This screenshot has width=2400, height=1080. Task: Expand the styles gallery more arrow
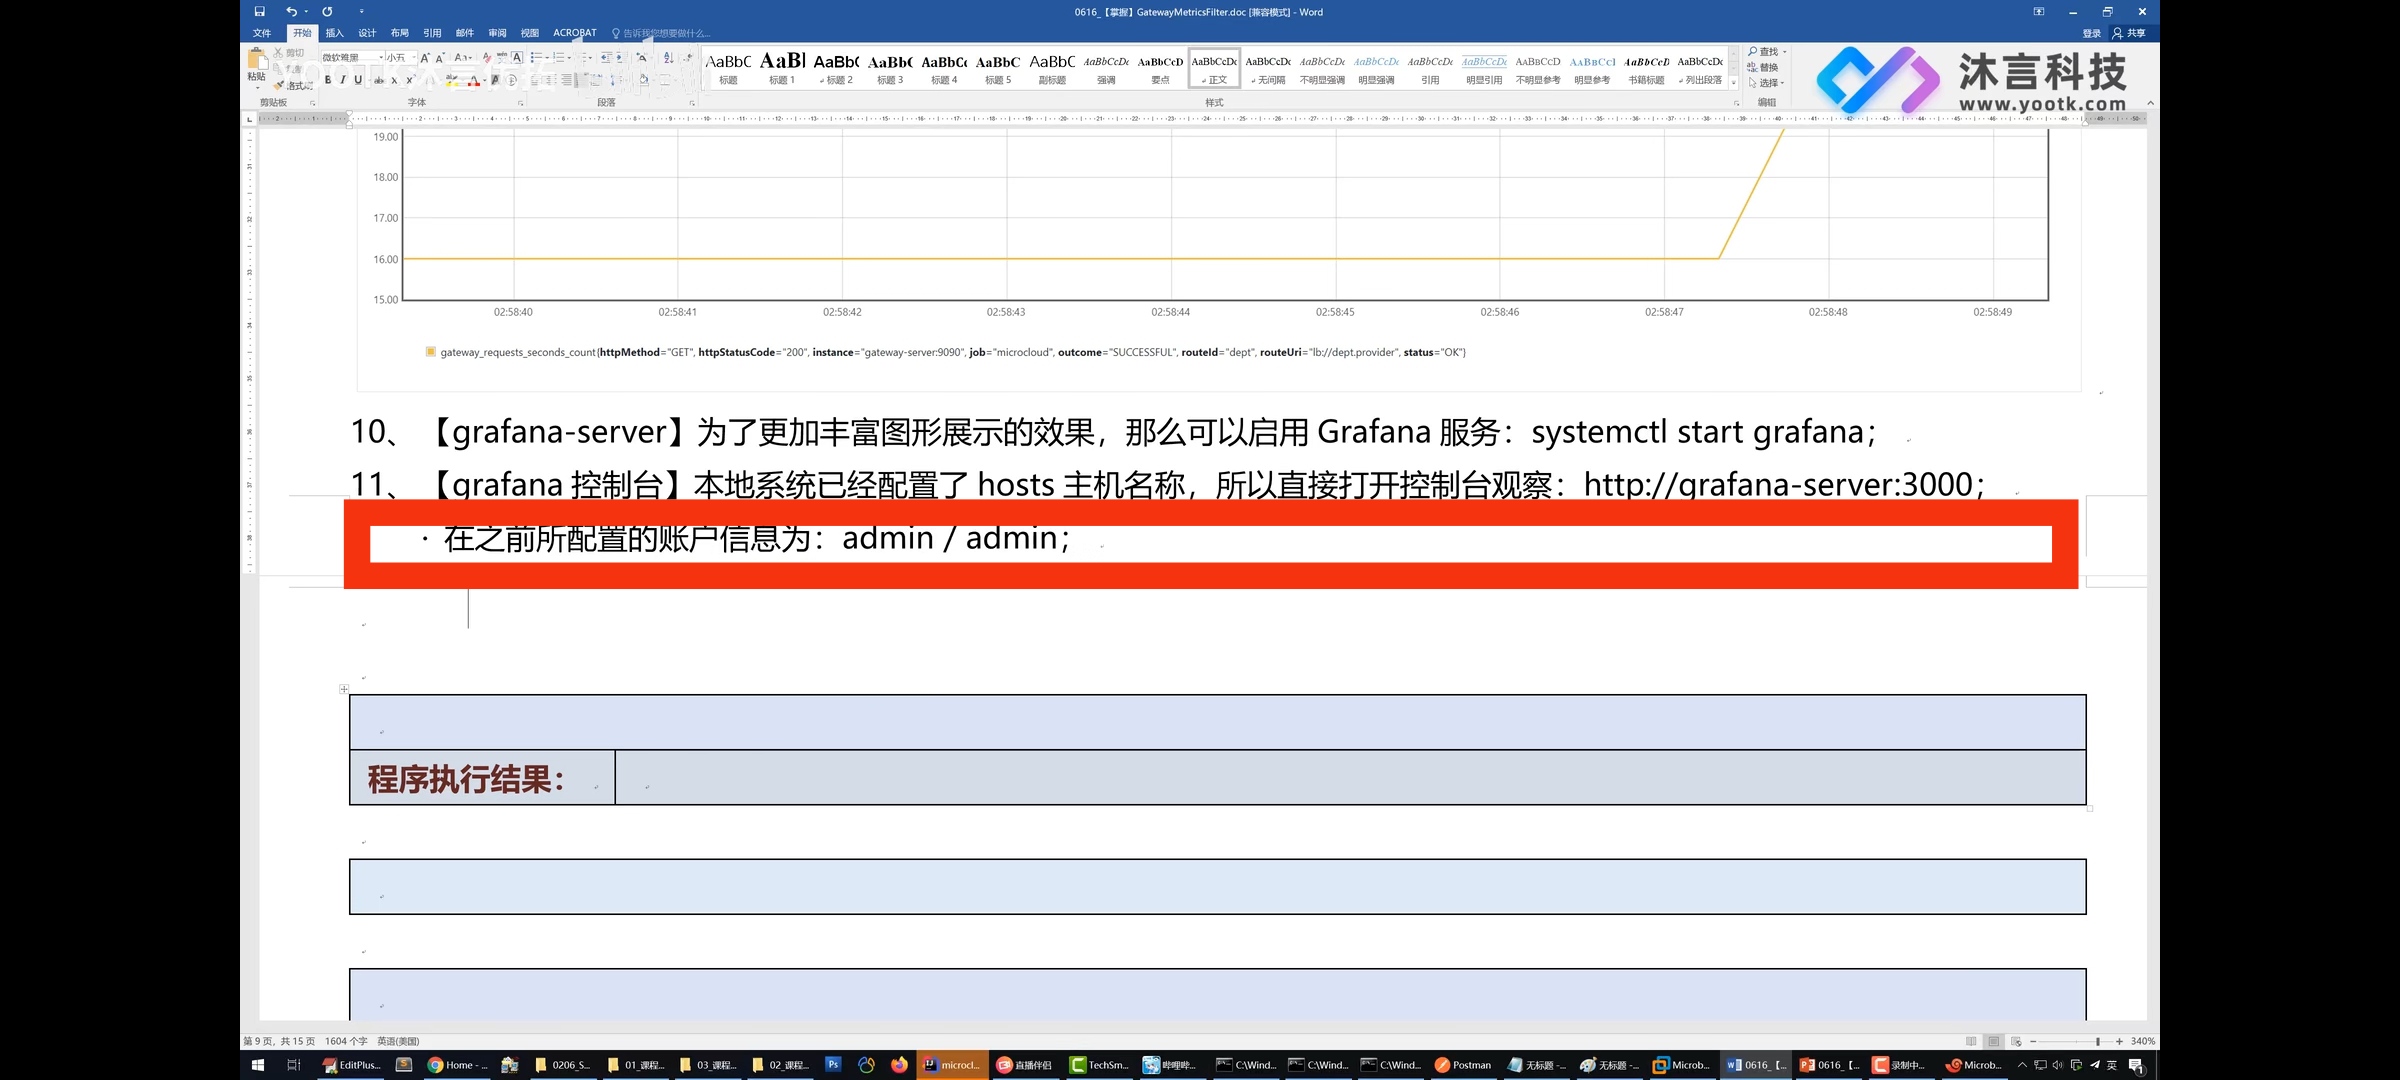tap(1734, 83)
